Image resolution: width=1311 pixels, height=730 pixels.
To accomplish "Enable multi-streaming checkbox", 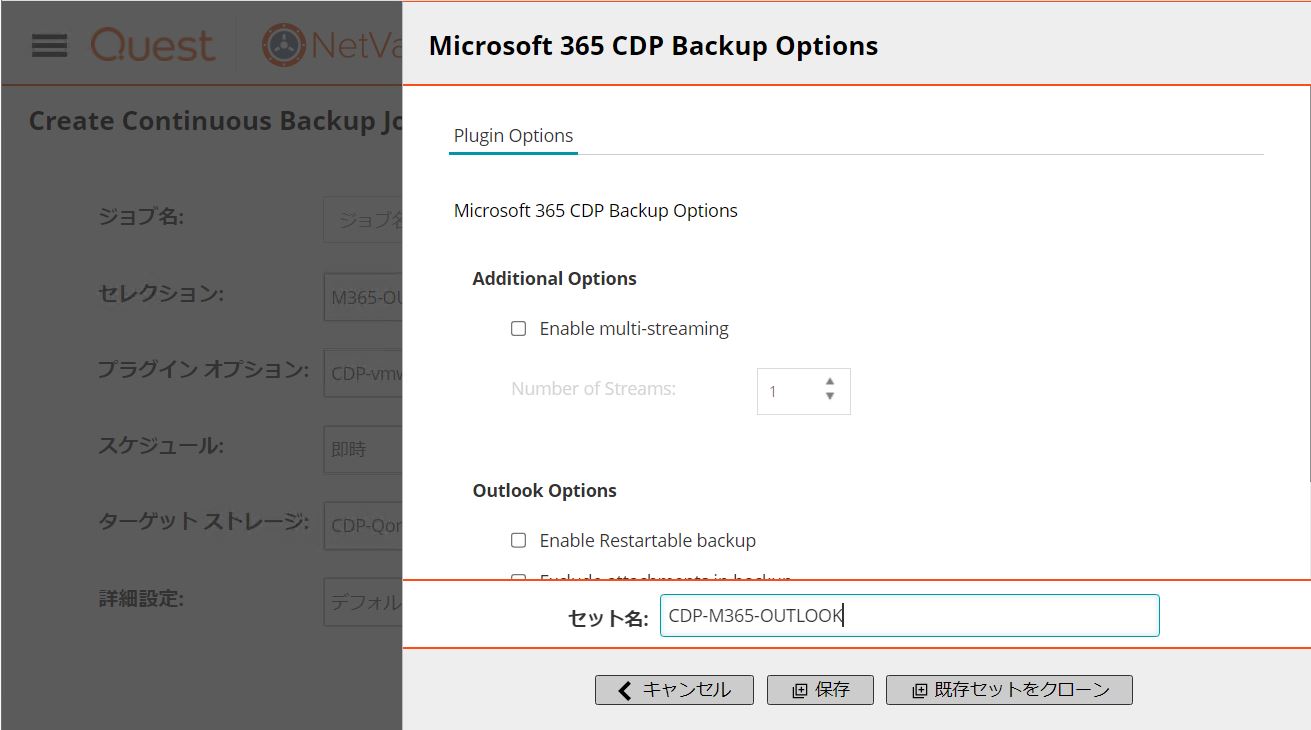I will click(518, 328).
